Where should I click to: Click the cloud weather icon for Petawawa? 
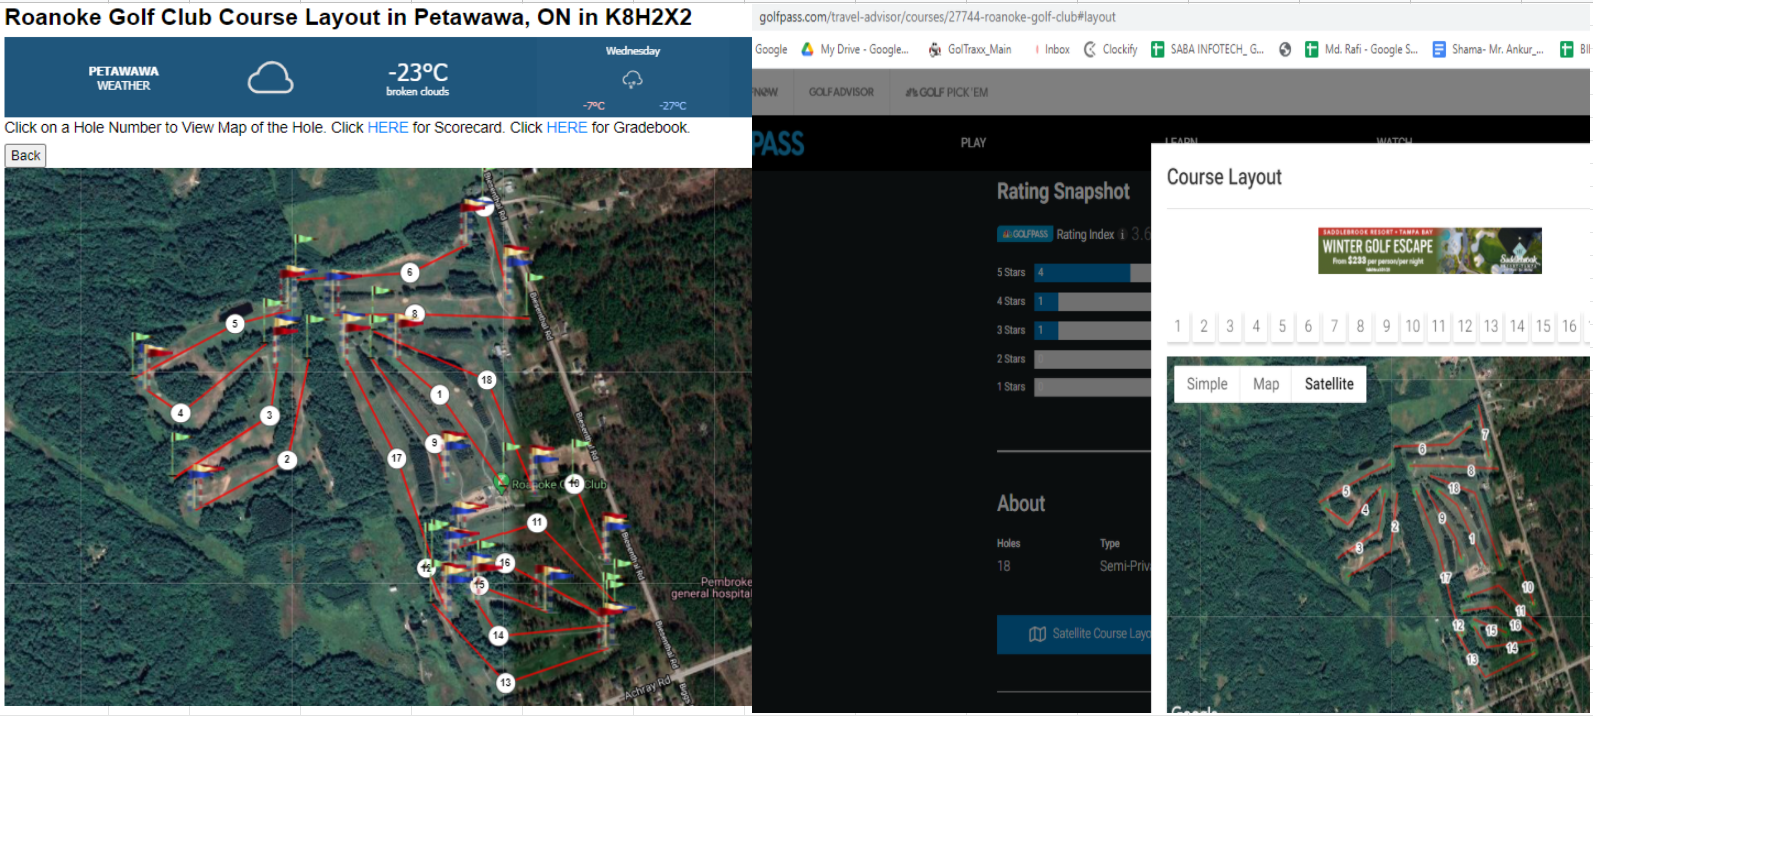(x=270, y=78)
